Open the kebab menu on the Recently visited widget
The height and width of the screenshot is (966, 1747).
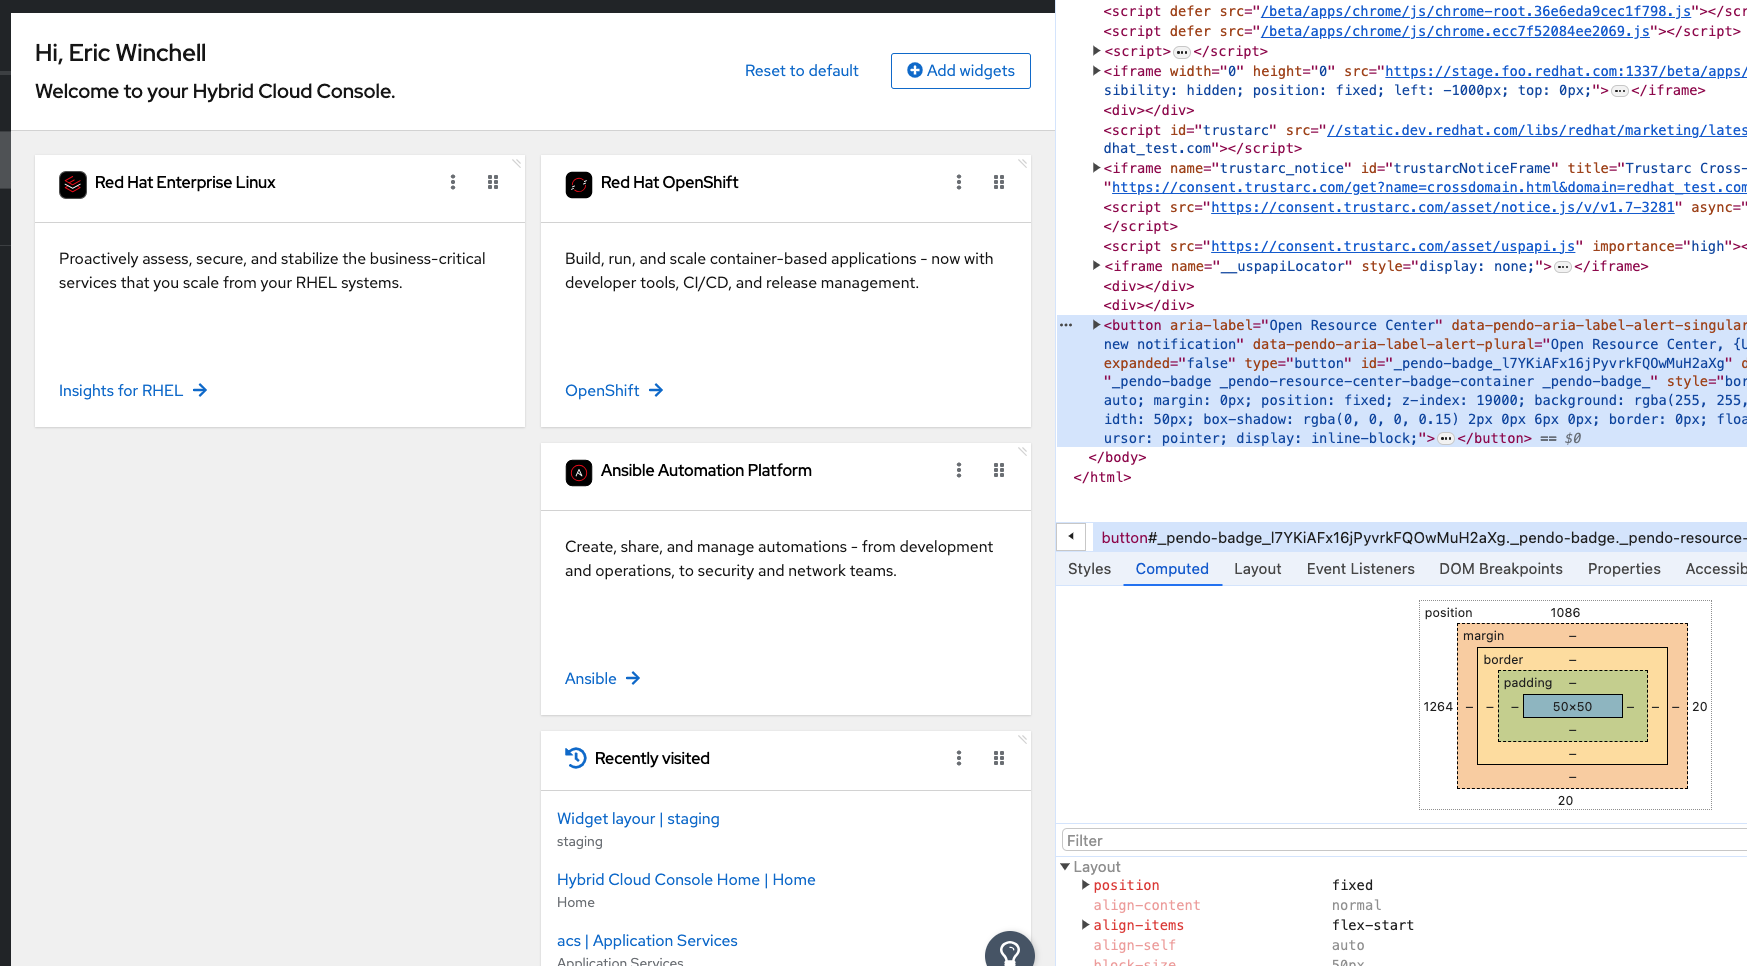[x=959, y=758]
